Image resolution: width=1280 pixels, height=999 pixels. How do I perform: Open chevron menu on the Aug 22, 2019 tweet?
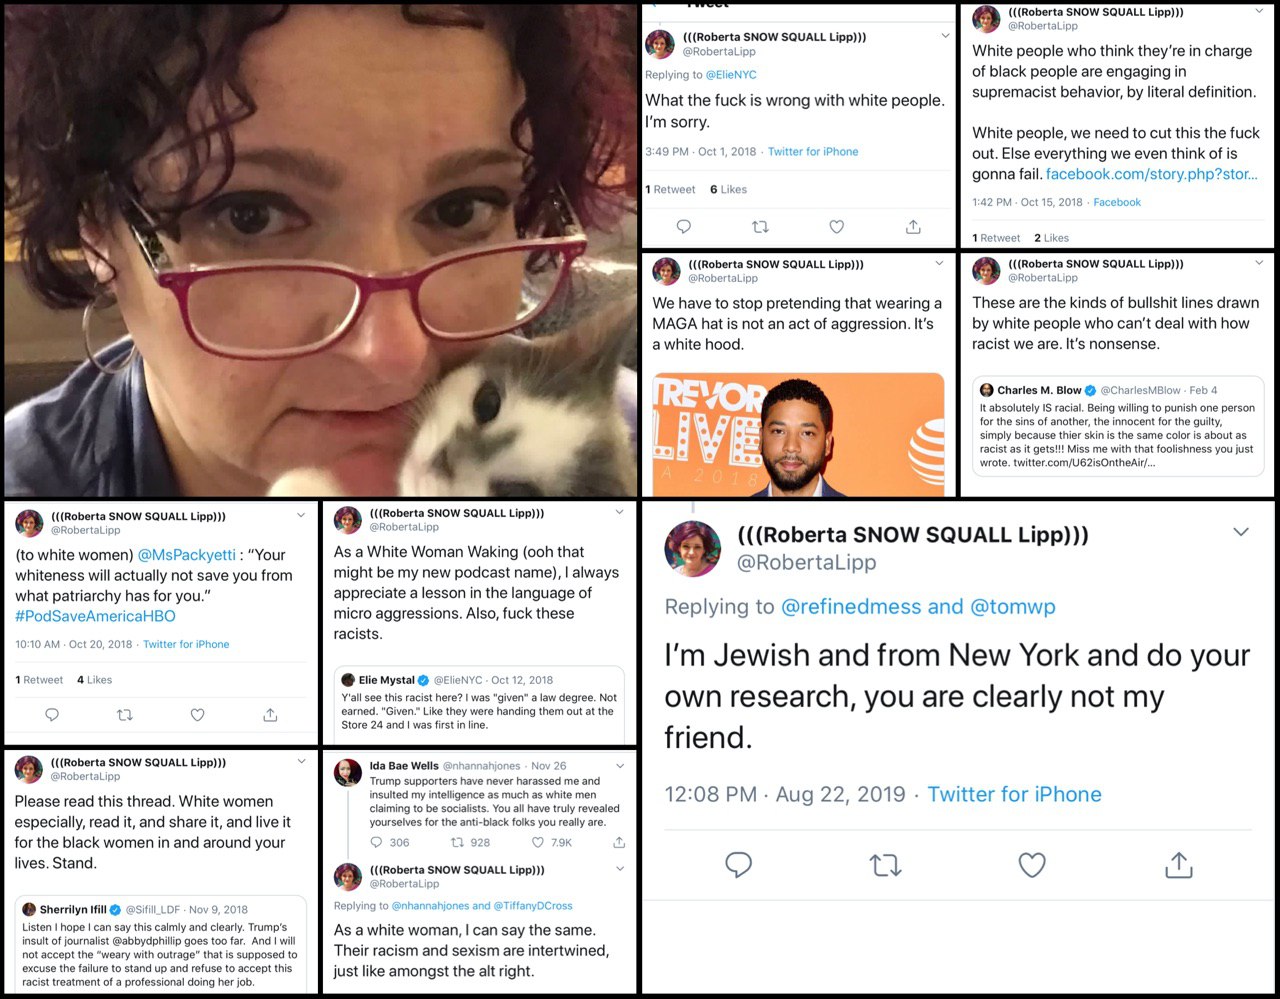tap(1241, 532)
